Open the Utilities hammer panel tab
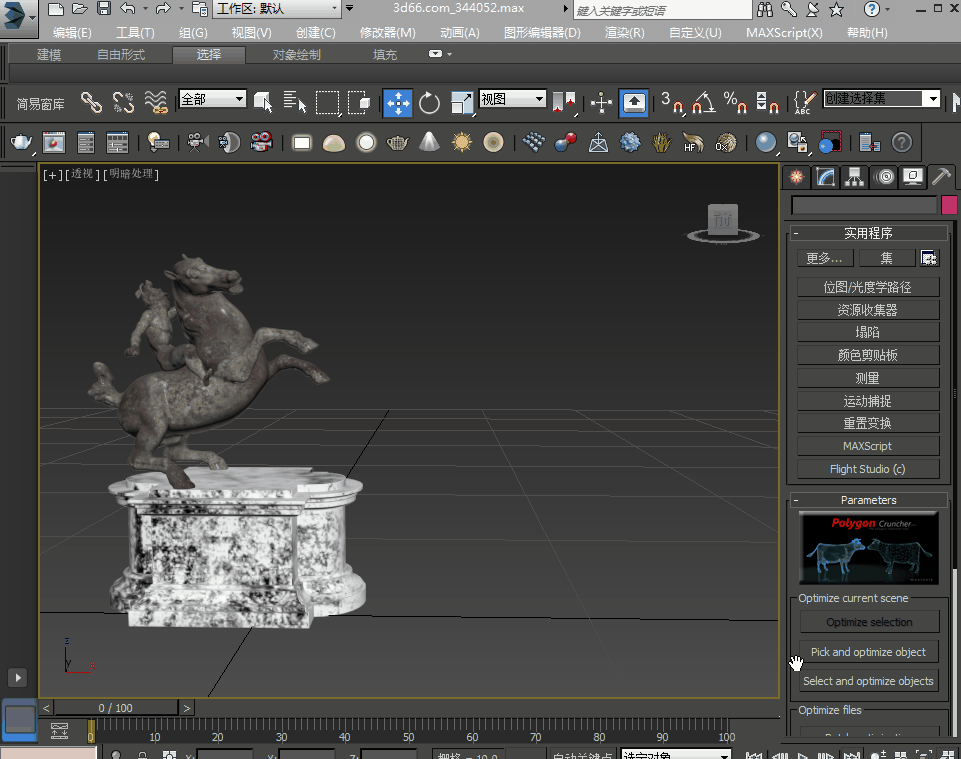The image size is (961, 759). (x=941, y=177)
